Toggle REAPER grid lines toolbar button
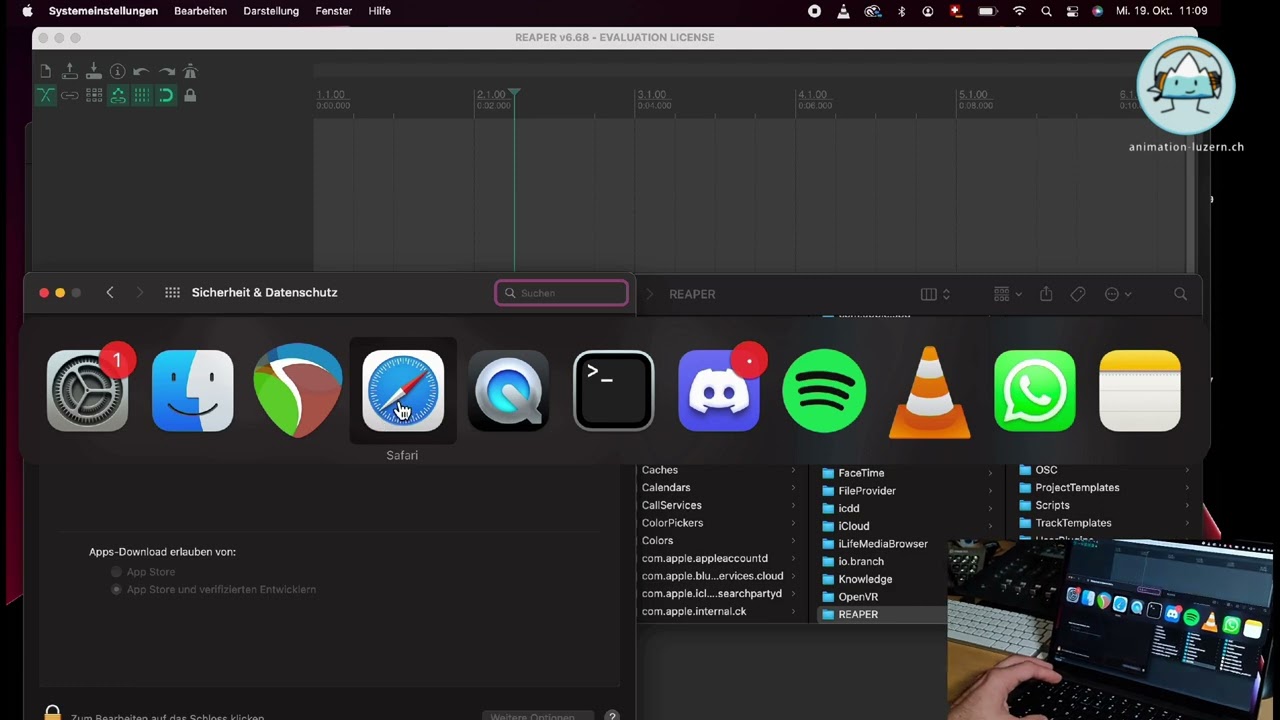This screenshot has height=720, width=1280. [x=142, y=95]
